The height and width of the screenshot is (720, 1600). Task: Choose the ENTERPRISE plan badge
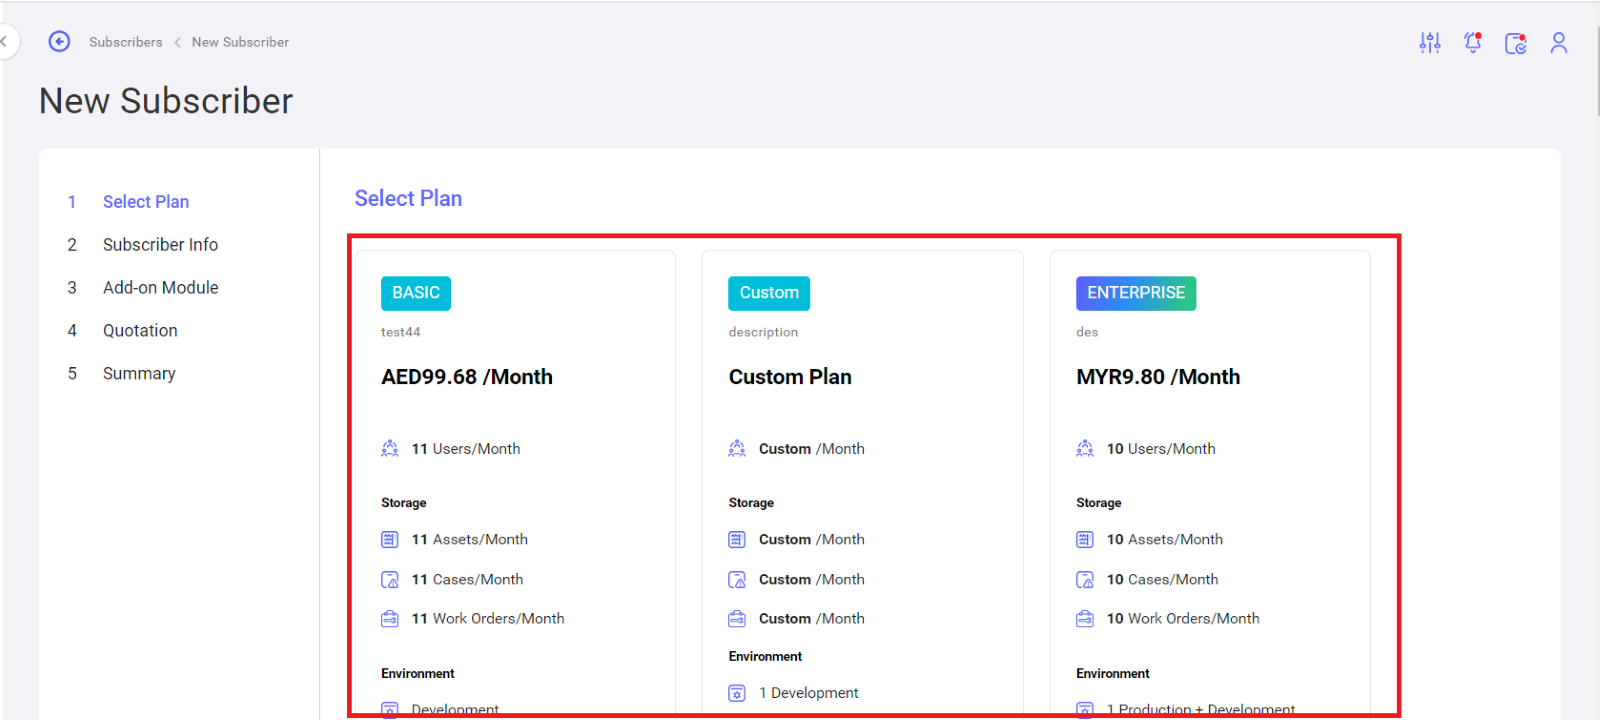point(1136,293)
